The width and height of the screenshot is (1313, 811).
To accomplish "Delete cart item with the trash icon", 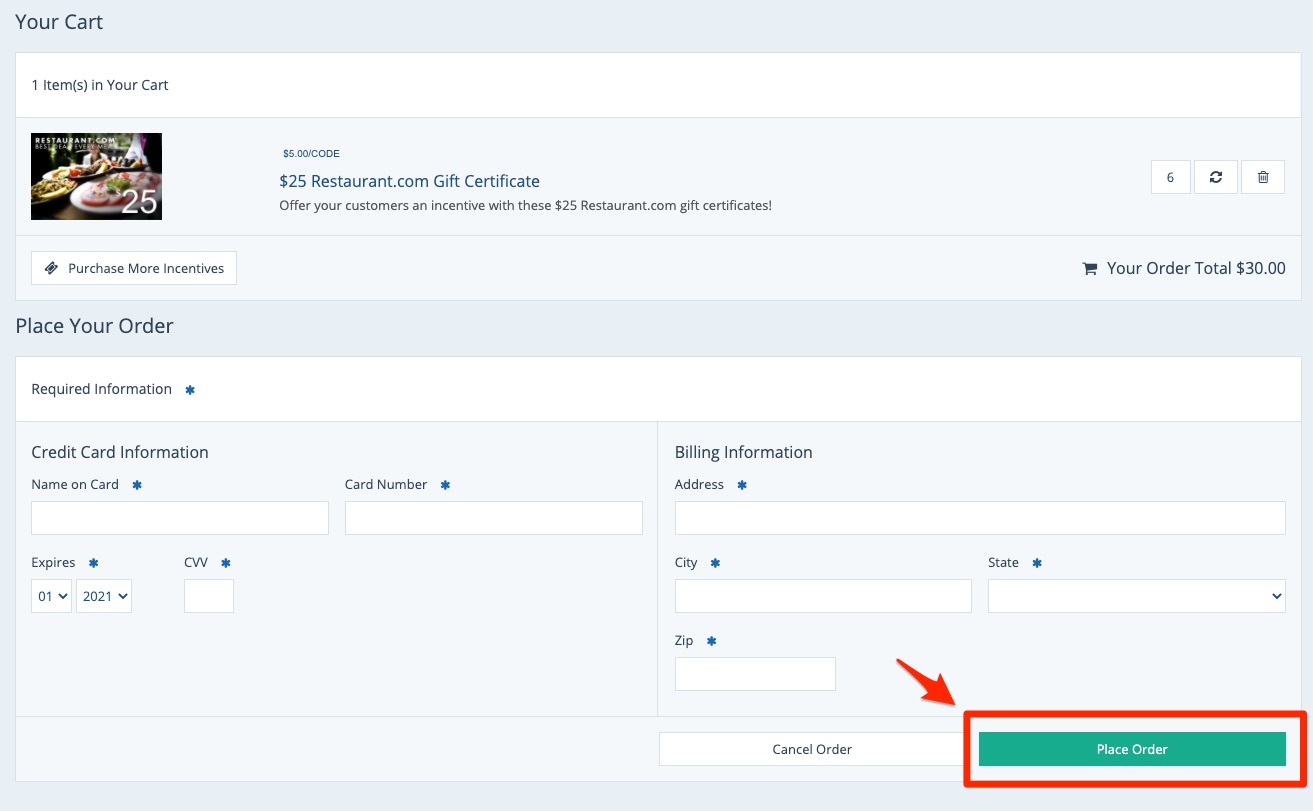I will 1263,177.
